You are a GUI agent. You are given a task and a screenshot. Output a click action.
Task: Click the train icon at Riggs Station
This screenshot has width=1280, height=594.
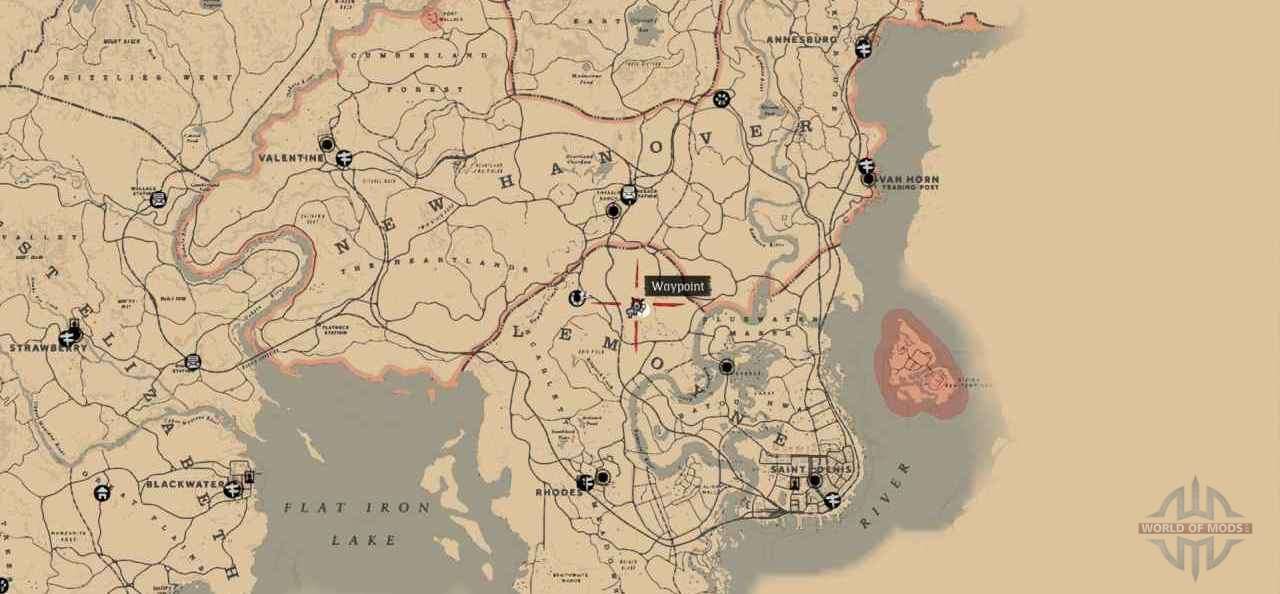[x=193, y=362]
